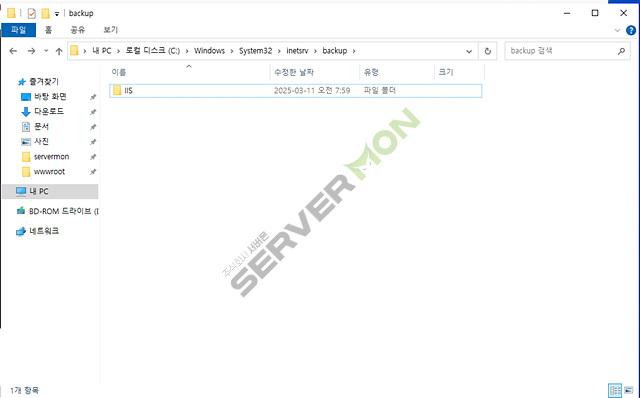Screen dimensions: 640x398
Task: Select BD-ROM 드라이브 in navigation pane
Action: 57,211
